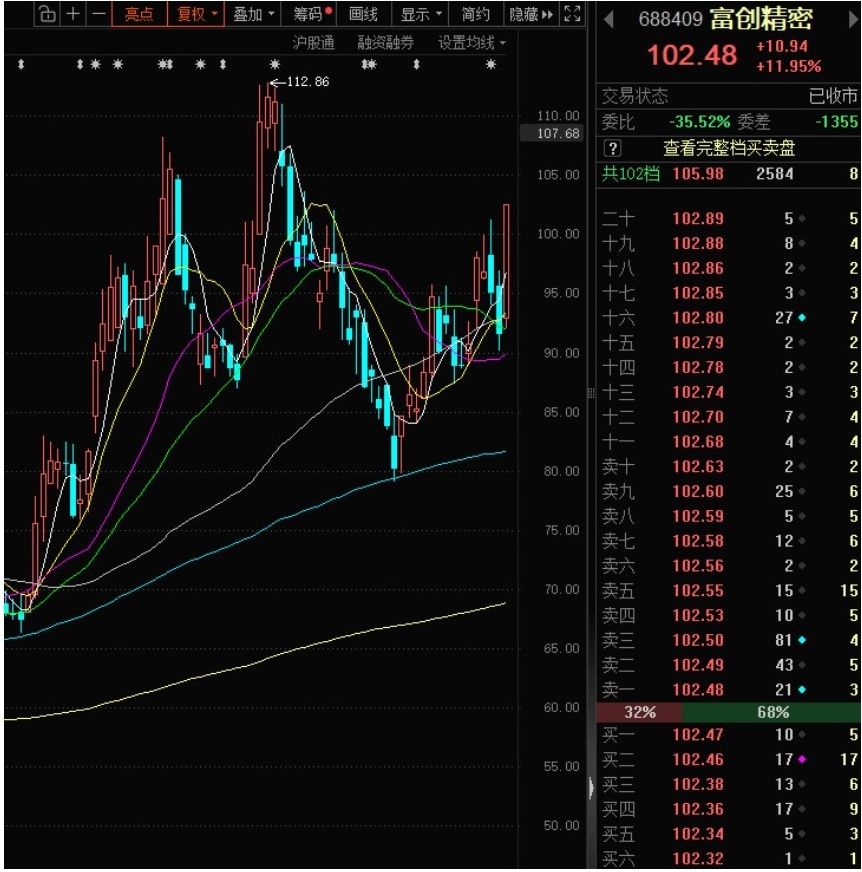
Task: Toggle the 亮点 highlights button
Action: click(x=139, y=14)
